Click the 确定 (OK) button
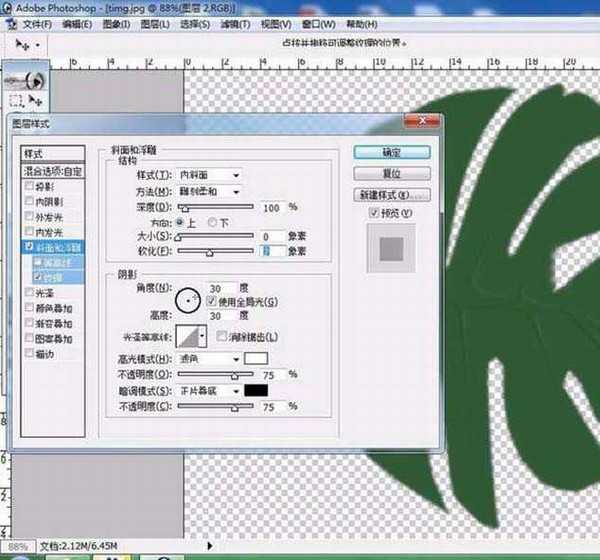The height and width of the screenshot is (560, 600). coord(391,153)
